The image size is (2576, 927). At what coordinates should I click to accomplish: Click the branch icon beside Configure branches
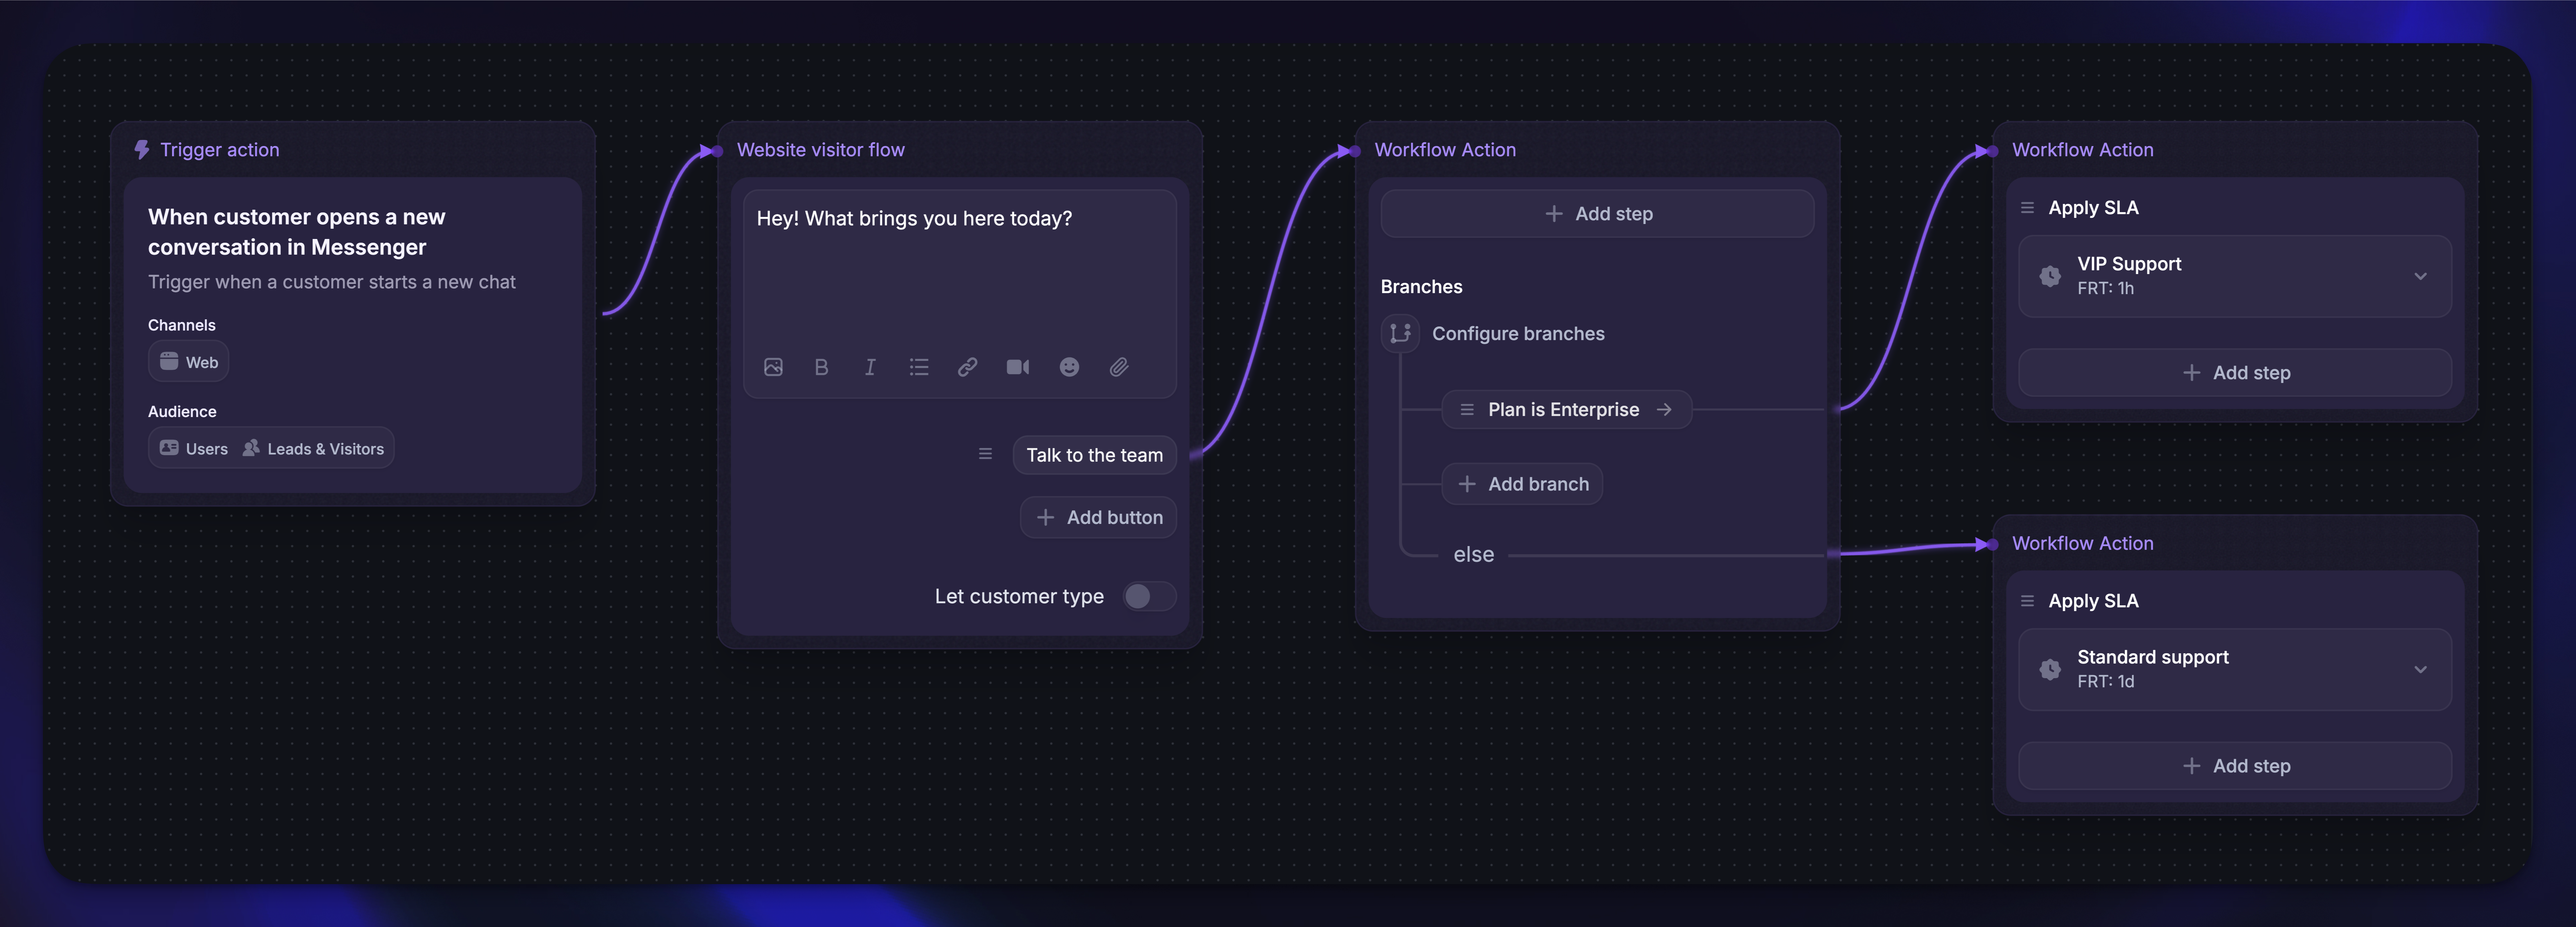point(1400,333)
